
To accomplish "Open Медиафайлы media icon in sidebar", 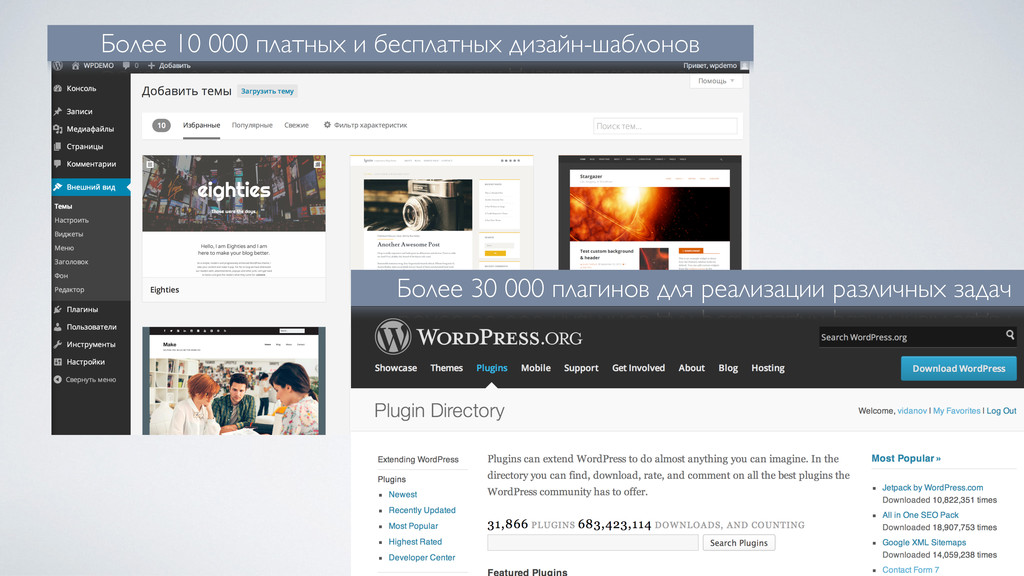I will 57,129.
